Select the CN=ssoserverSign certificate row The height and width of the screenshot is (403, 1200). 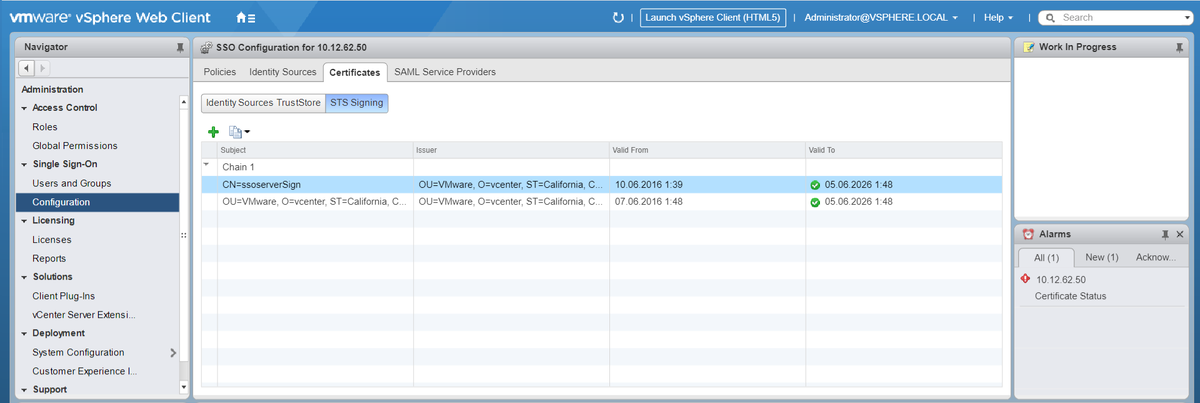pos(601,184)
